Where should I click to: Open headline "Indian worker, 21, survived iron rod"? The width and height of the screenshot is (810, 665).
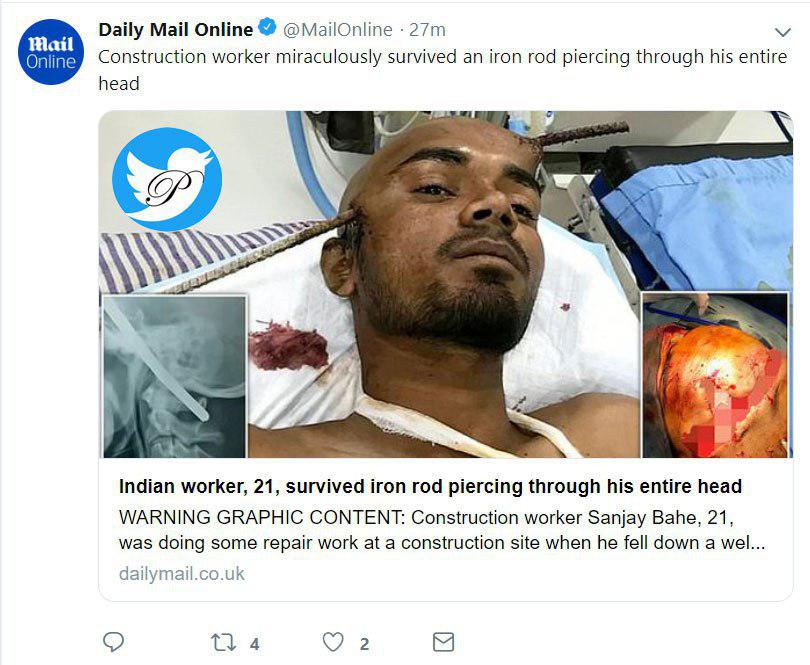click(430, 487)
